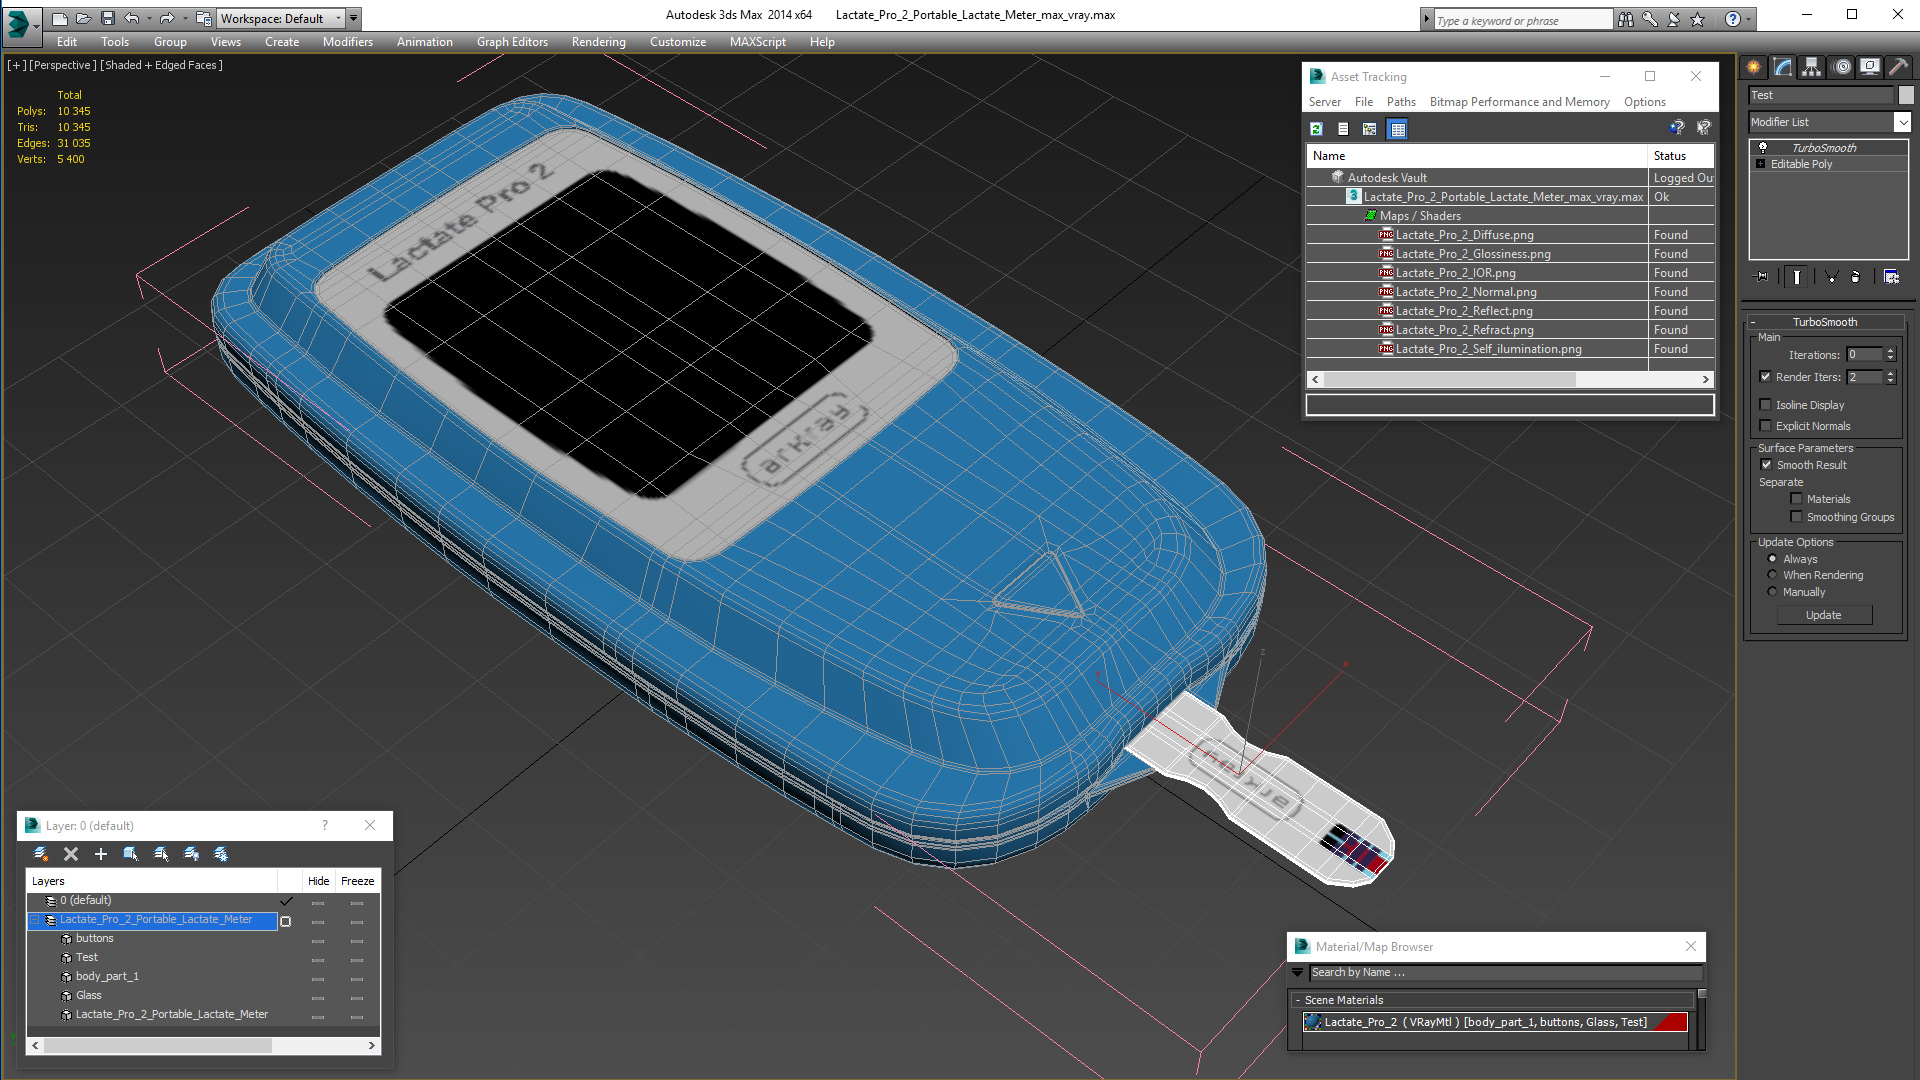The image size is (1920, 1080).
Task: Click Lactate_Pro_2 VRayMtl material entry
Action: tap(1495, 1022)
